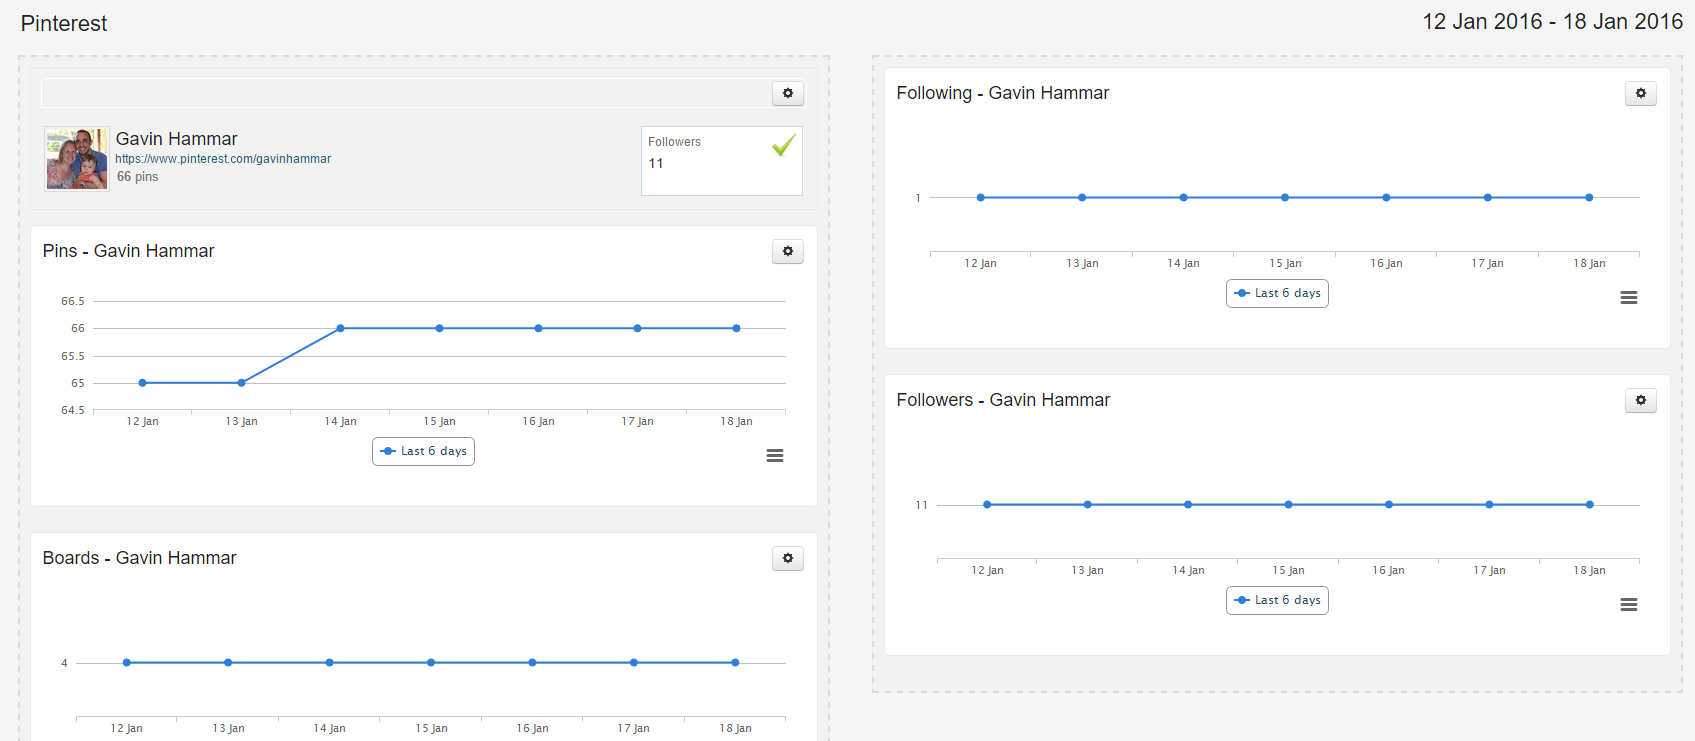Screen dimensions: 1695x741
Task: Click the Following - Gavin Hammar chart title
Action: pyautogui.click(x=1002, y=93)
